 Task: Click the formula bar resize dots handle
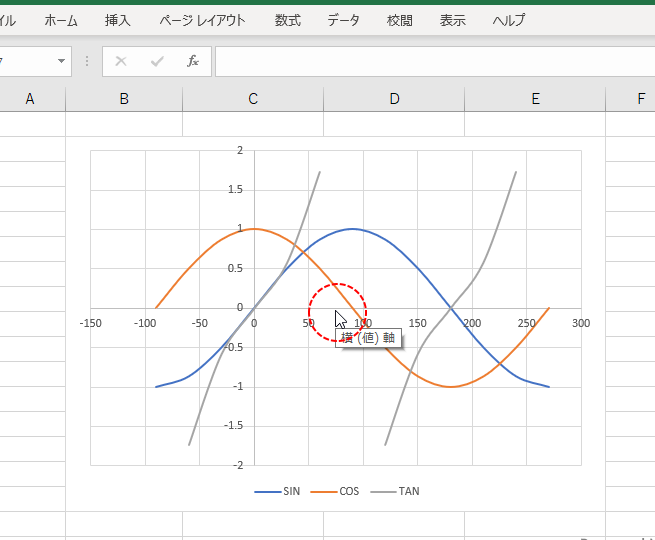click(x=87, y=61)
